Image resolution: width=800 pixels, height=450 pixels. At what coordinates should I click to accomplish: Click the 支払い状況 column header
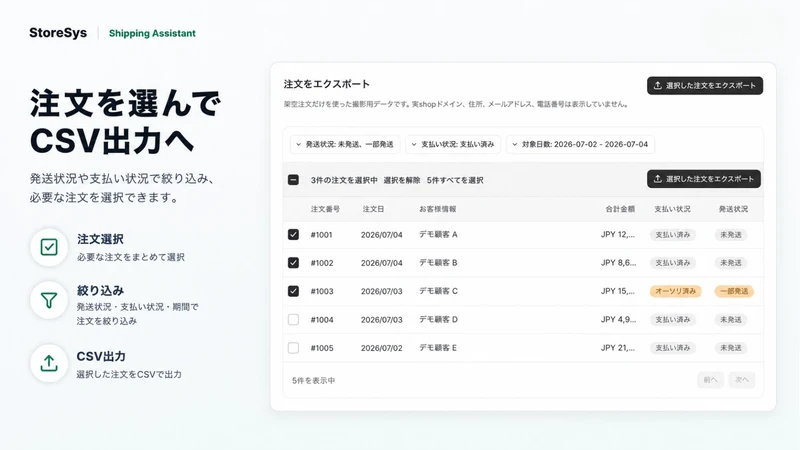pos(672,209)
